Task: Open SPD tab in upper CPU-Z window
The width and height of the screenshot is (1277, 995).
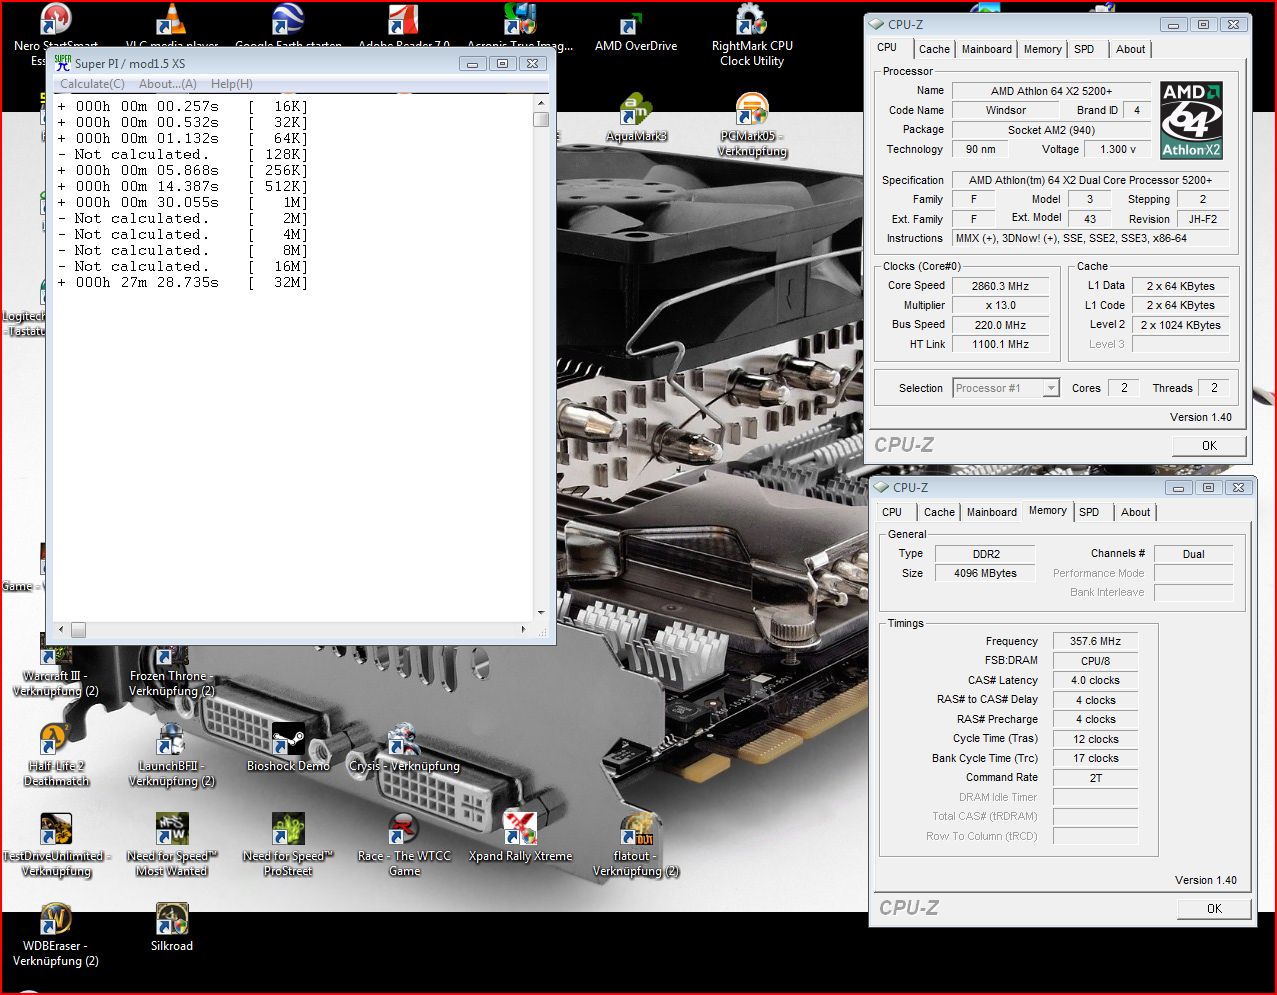Action: [1084, 49]
